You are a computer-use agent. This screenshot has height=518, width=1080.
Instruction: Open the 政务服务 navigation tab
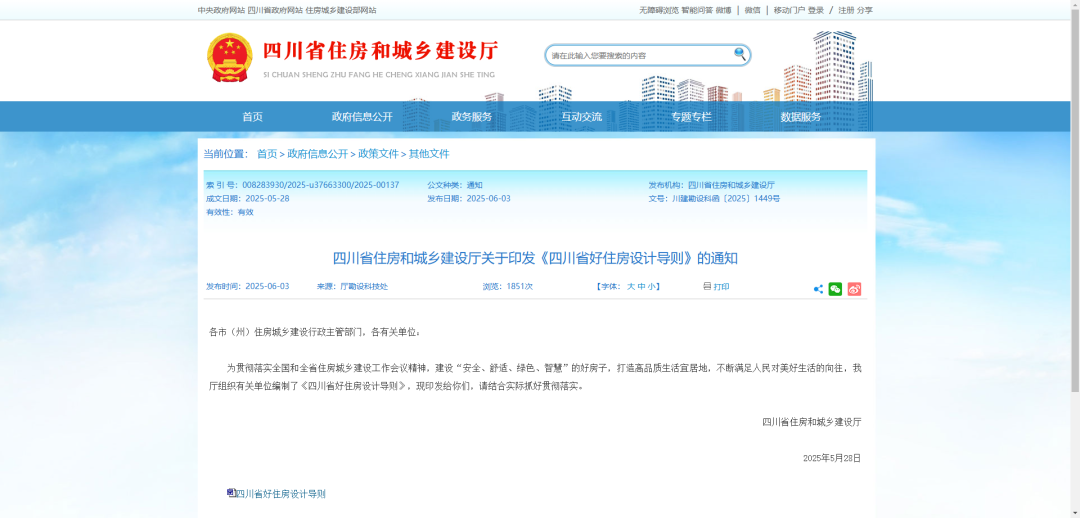coord(472,117)
